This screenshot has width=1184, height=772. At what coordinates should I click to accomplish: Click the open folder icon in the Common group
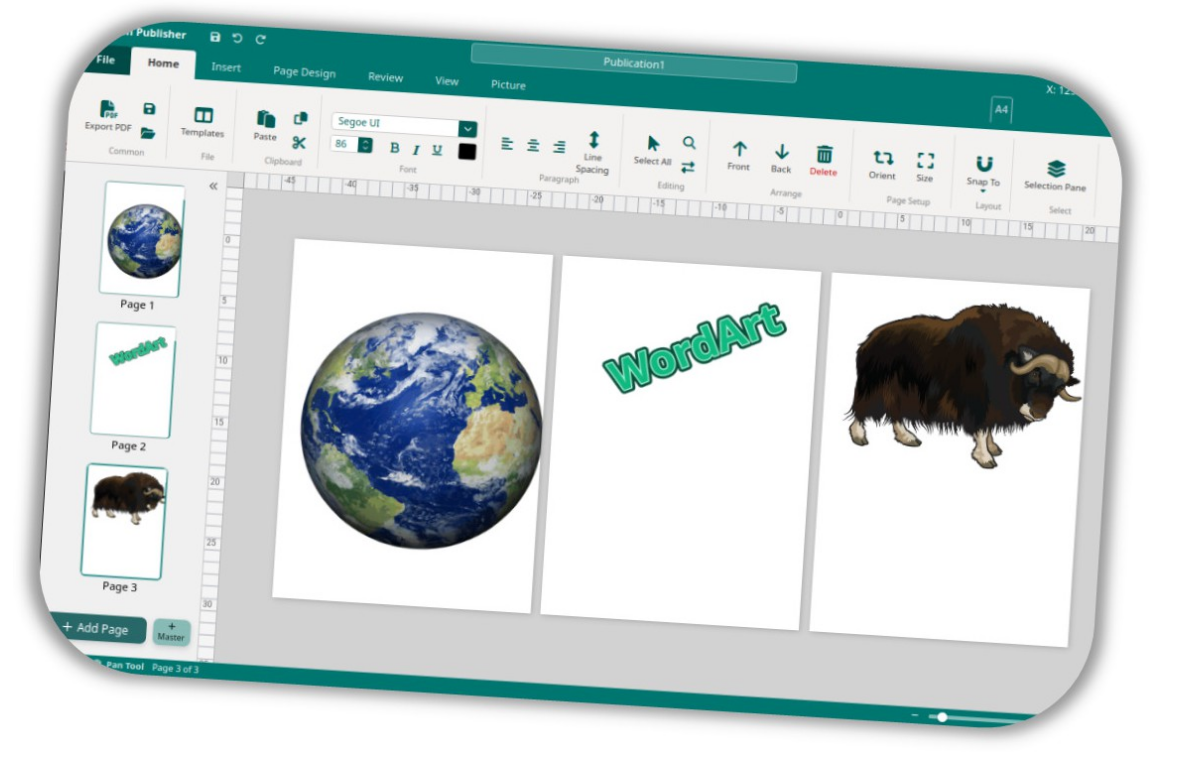pyautogui.click(x=148, y=134)
